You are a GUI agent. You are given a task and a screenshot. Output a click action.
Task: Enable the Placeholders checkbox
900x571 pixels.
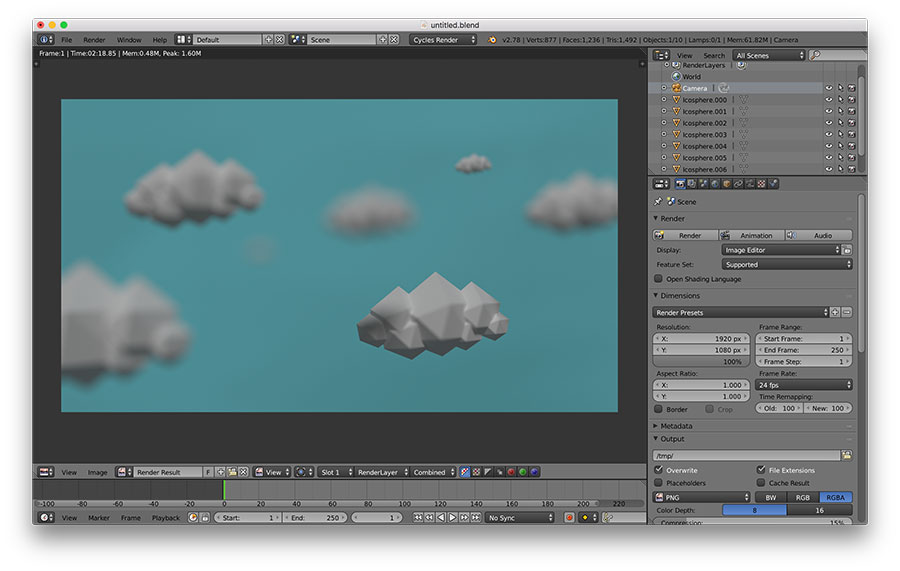(658, 483)
